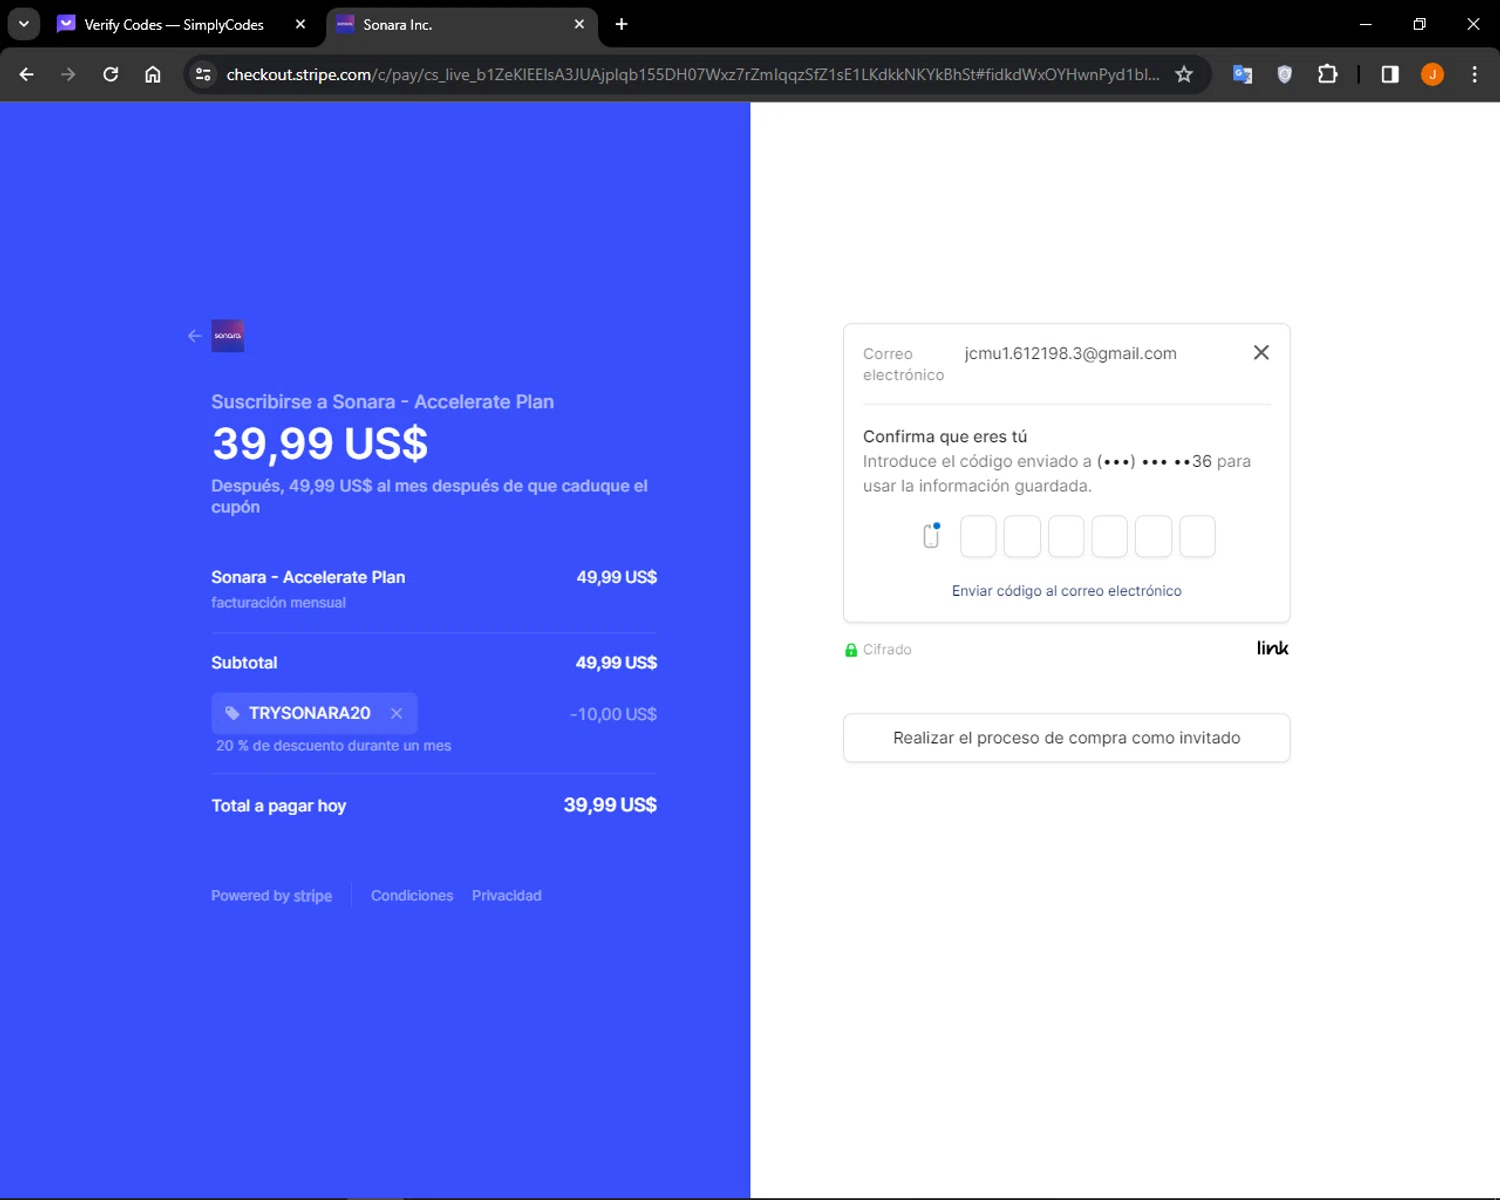Reload the checkout page
Viewport: 1500px width, 1200px height.
pyautogui.click(x=111, y=74)
